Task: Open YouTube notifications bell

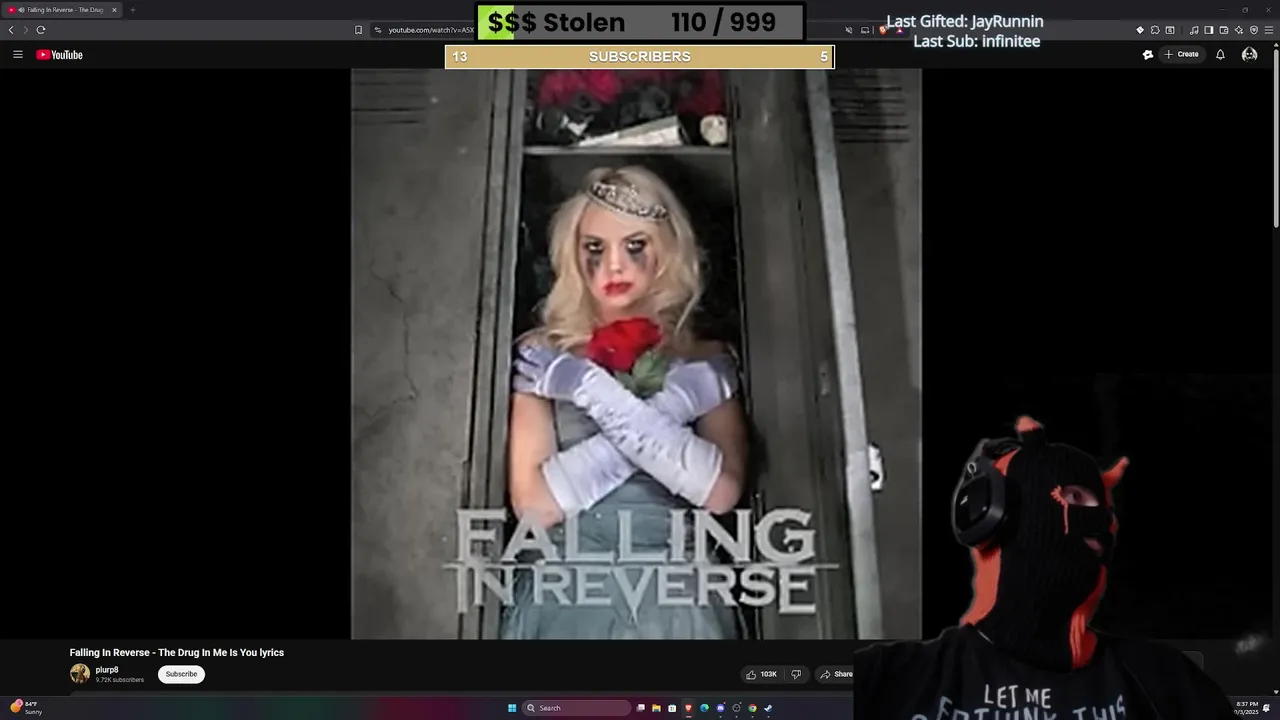Action: pos(1220,54)
